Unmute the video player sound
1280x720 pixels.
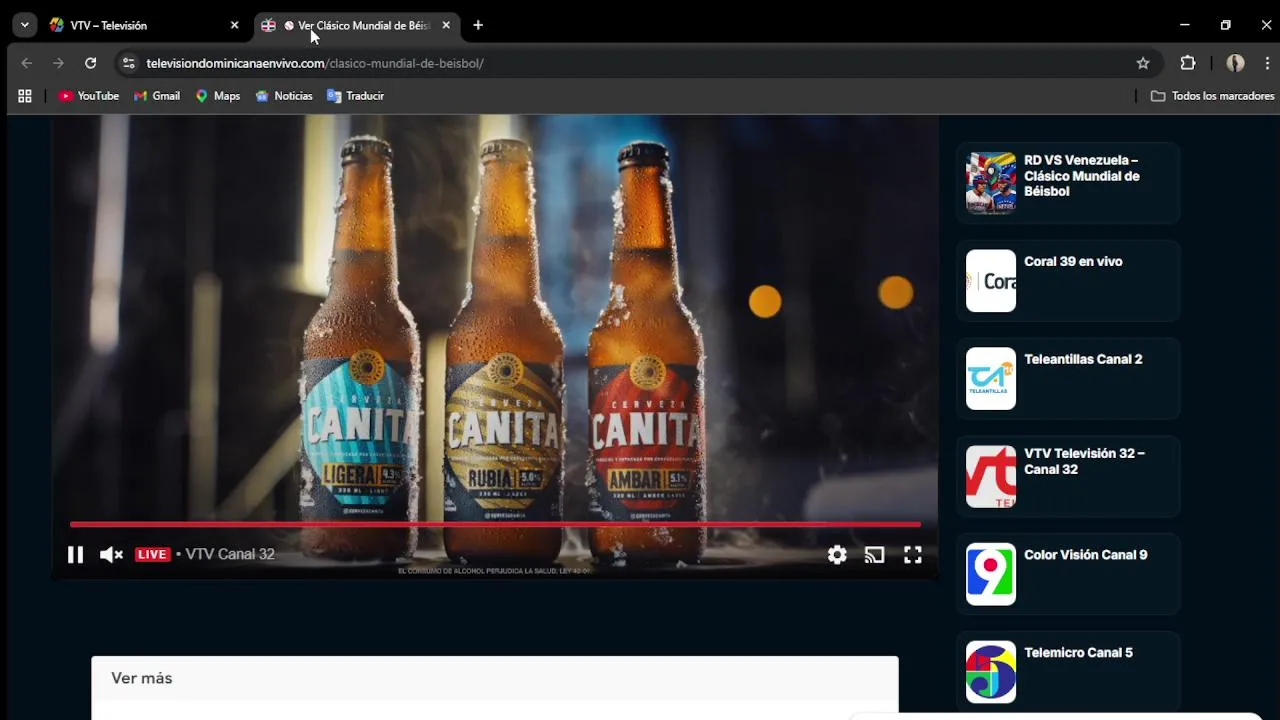111,555
